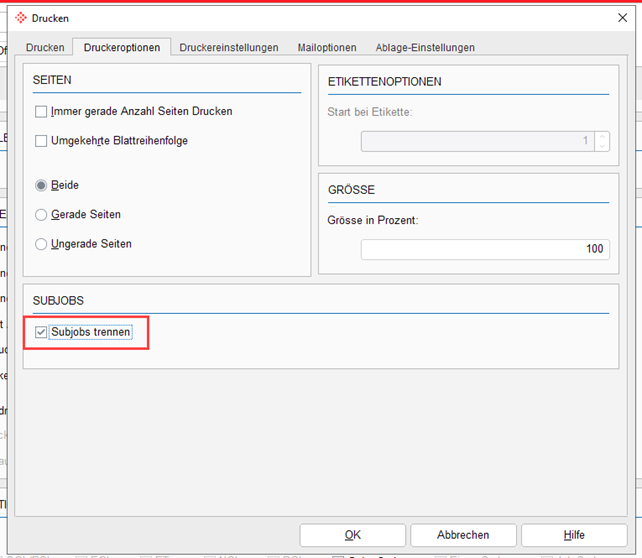Image resolution: width=642 pixels, height=558 pixels.
Task: Click the red Drucken title bar icon
Action: pyautogui.click(x=20, y=18)
